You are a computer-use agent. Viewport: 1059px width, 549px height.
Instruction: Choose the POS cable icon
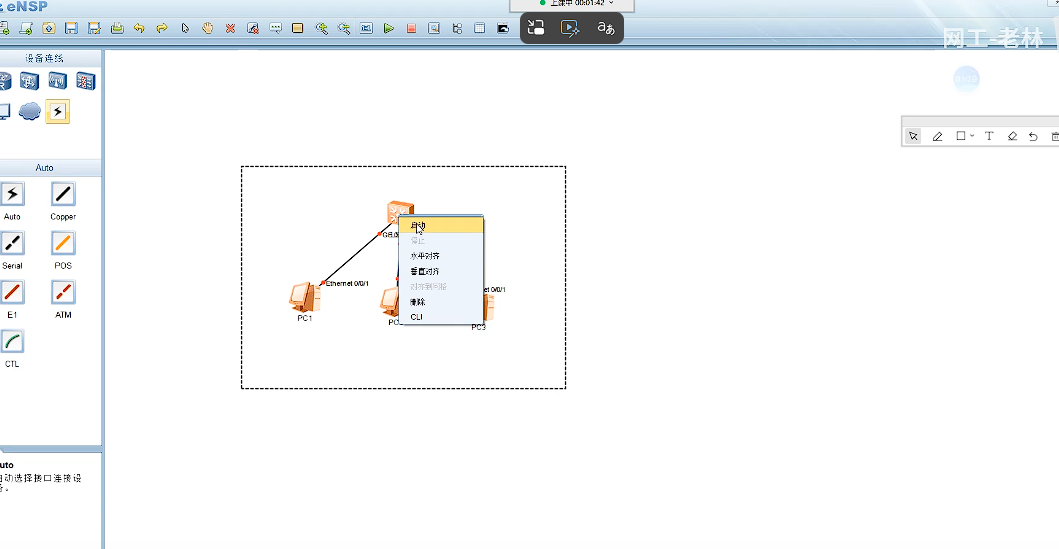coord(63,243)
